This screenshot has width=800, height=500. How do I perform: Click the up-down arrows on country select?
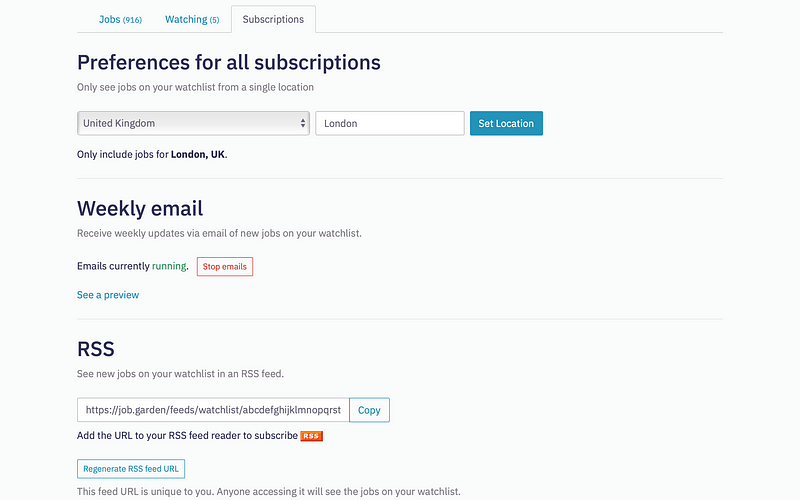click(303, 123)
